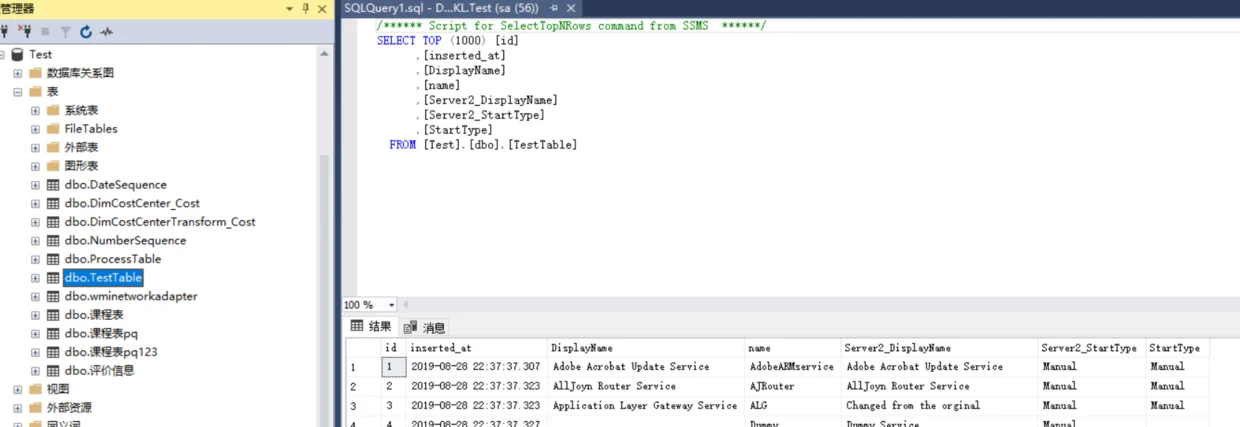Pin the SQLQuery1.sql tab
The width and height of the screenshot is (1240, 427).
point(553,8)
